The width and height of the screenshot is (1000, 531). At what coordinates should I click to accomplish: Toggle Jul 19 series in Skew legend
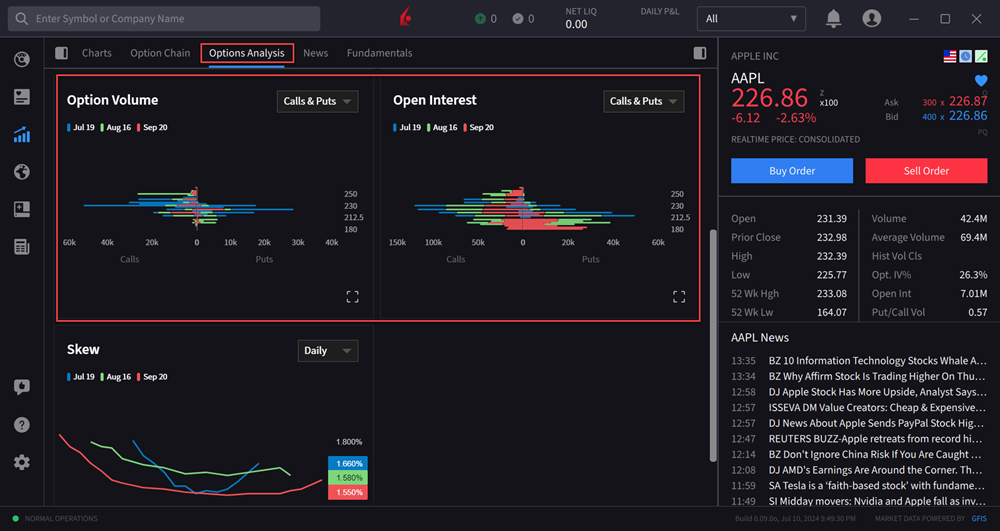coord(81,377)
